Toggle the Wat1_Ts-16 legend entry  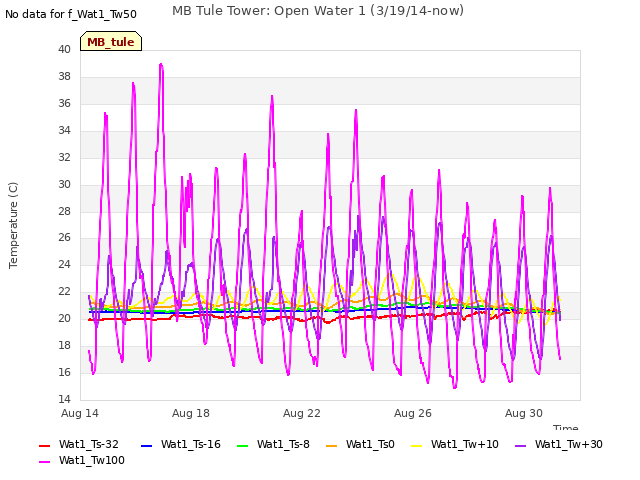[x=180, y=444]
